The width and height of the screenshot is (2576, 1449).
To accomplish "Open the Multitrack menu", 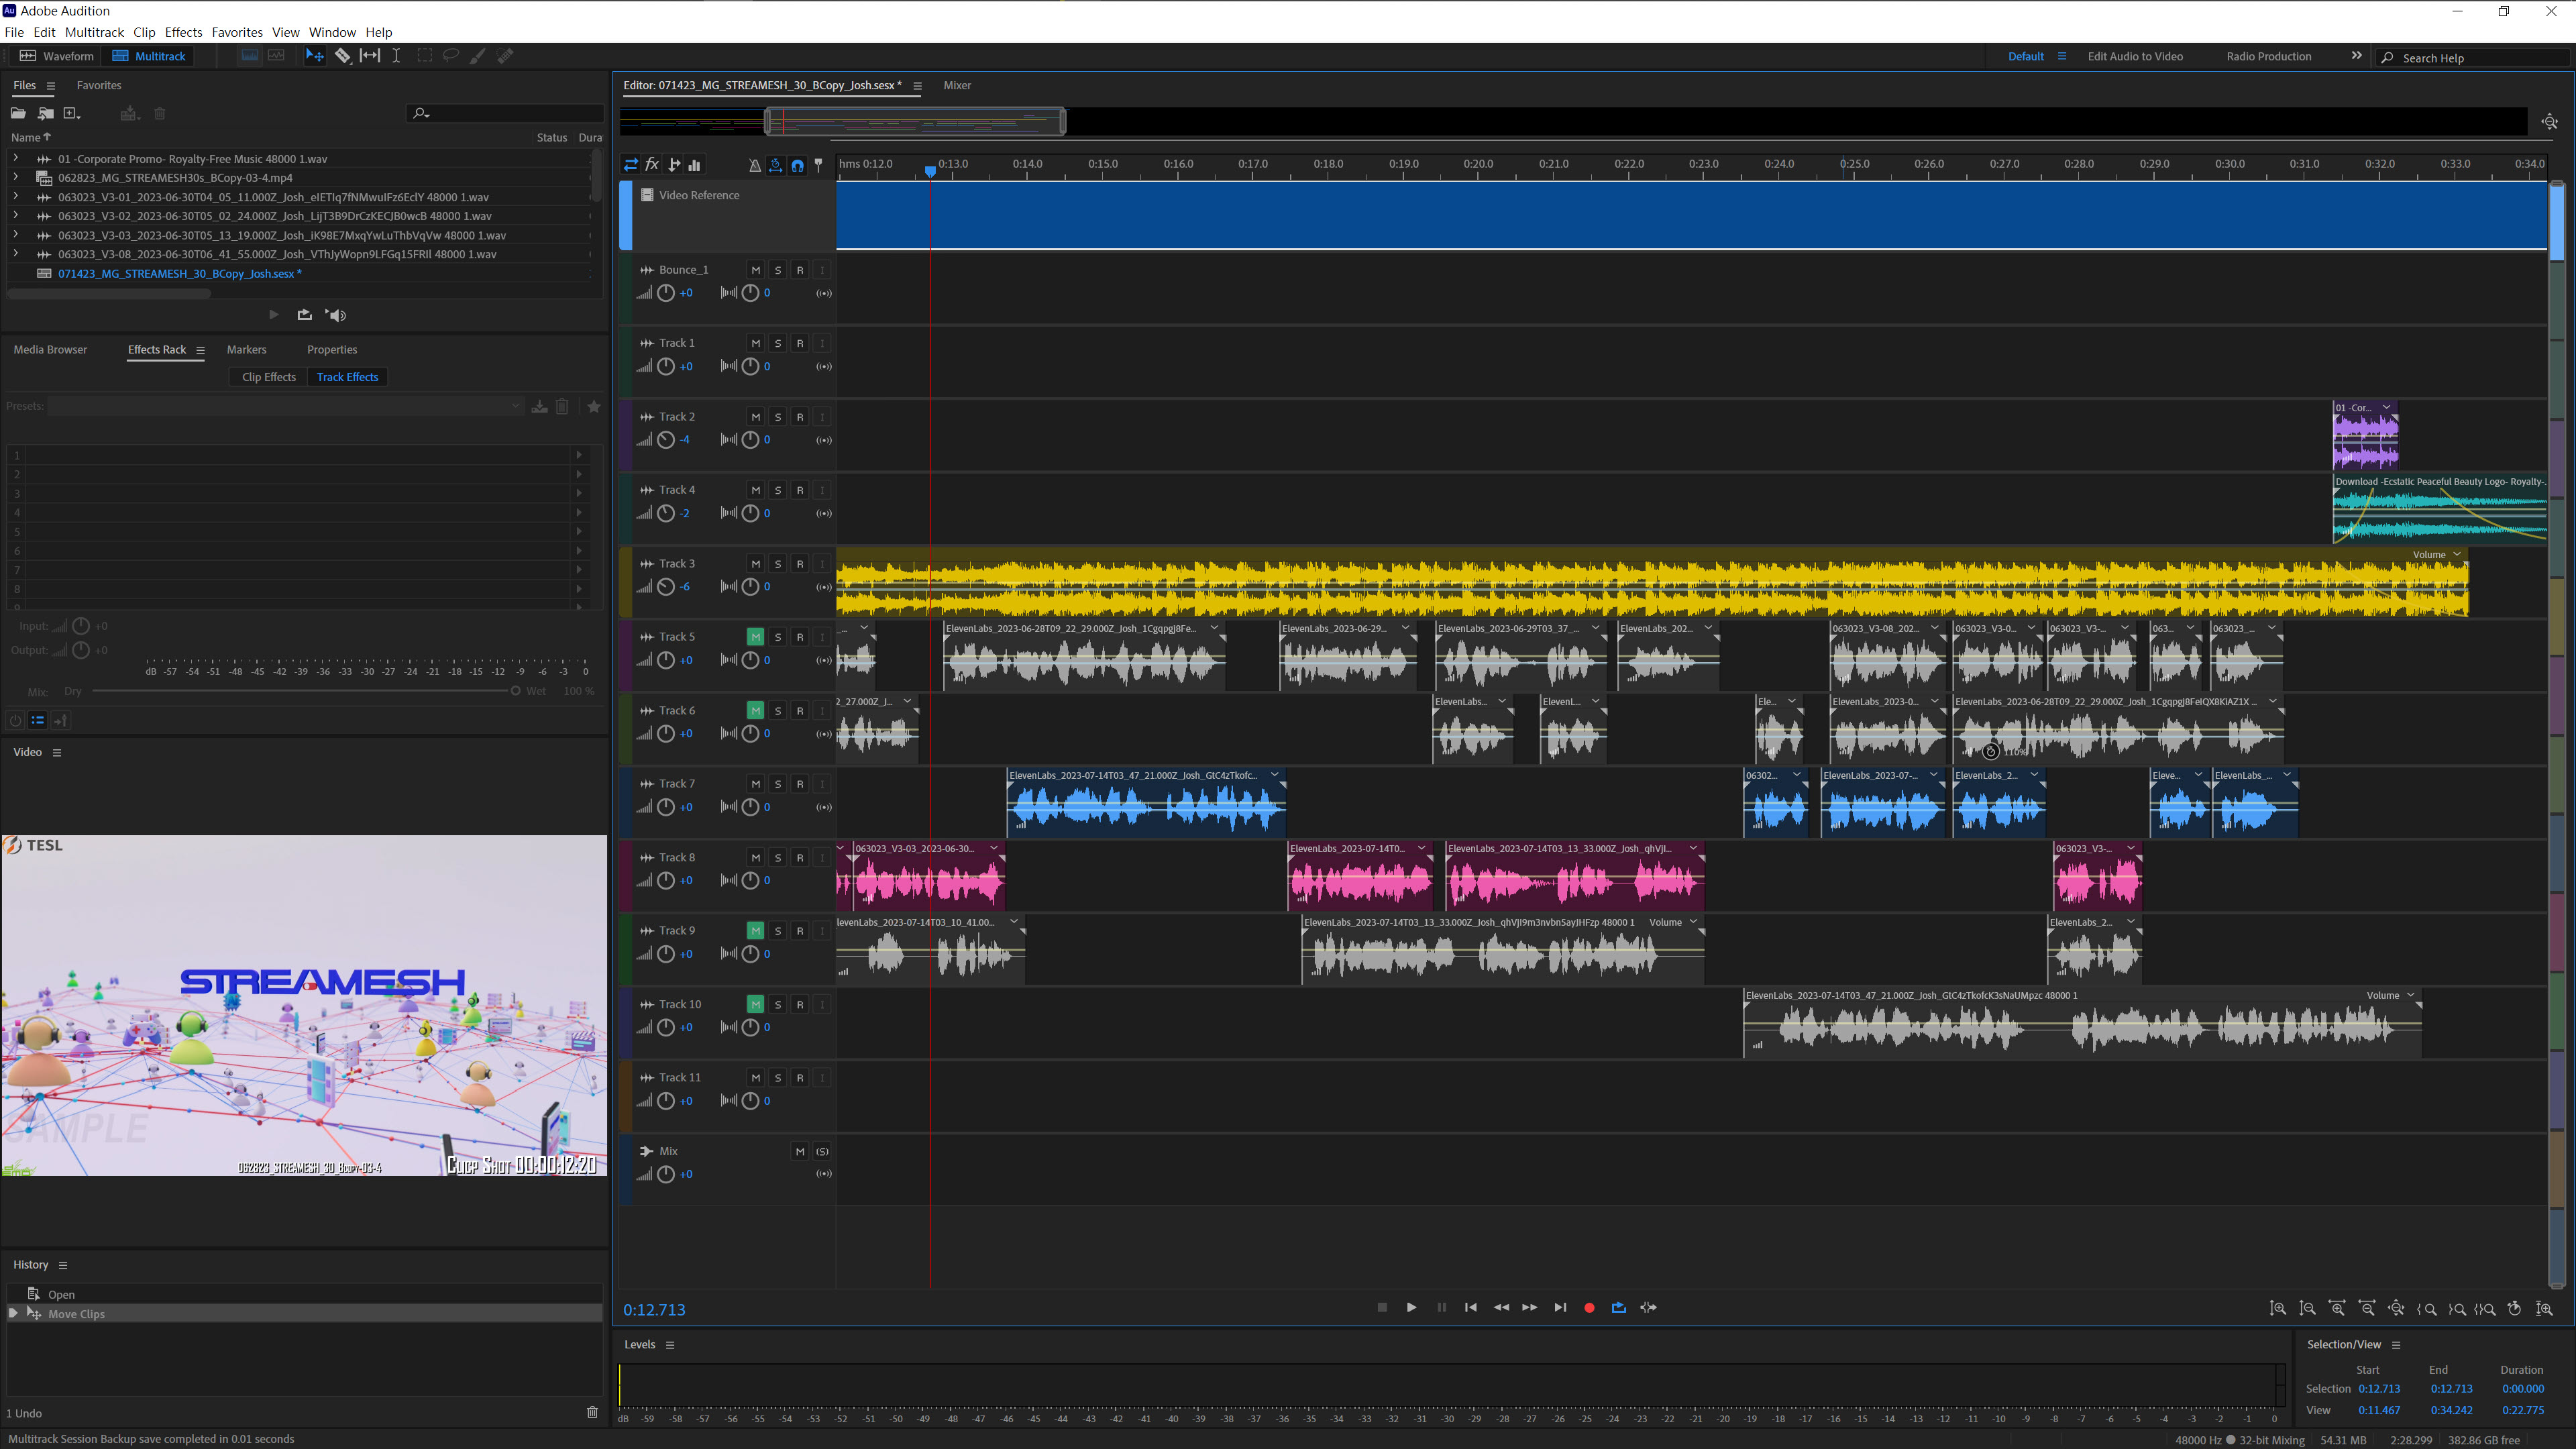I will click(x=94, y=32).
